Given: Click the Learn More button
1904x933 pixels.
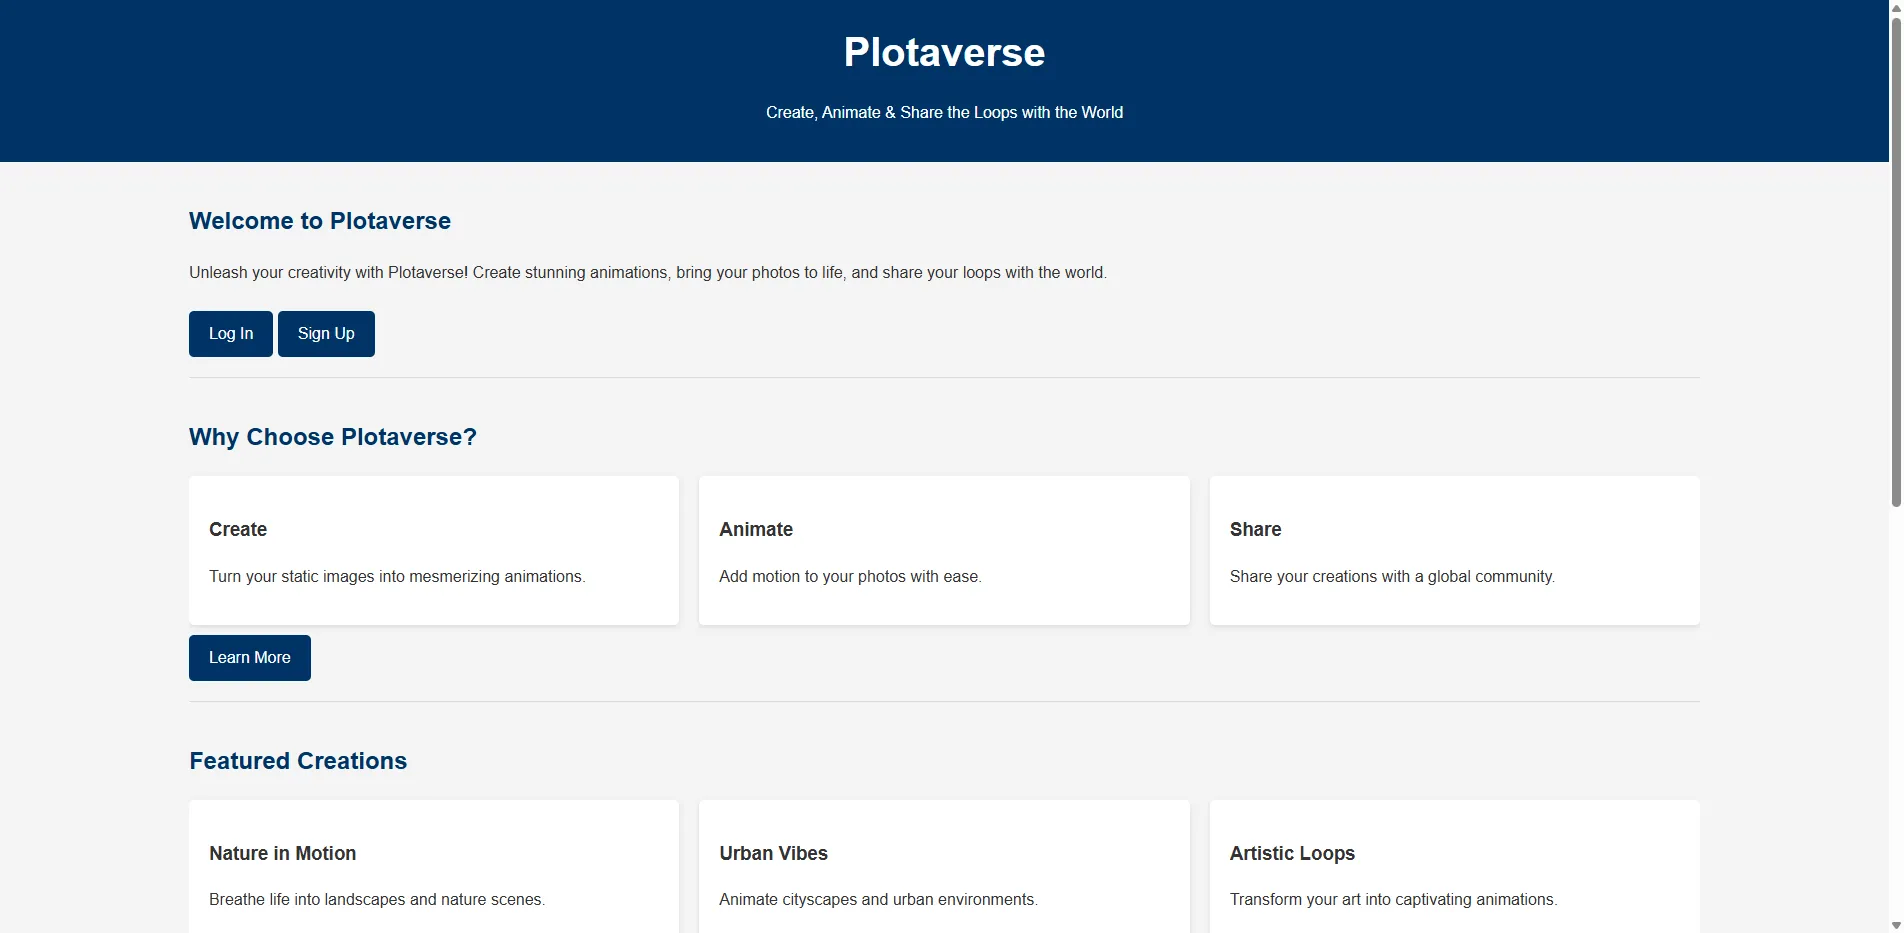Looking at the screenshot, I should tap(249, 657).
